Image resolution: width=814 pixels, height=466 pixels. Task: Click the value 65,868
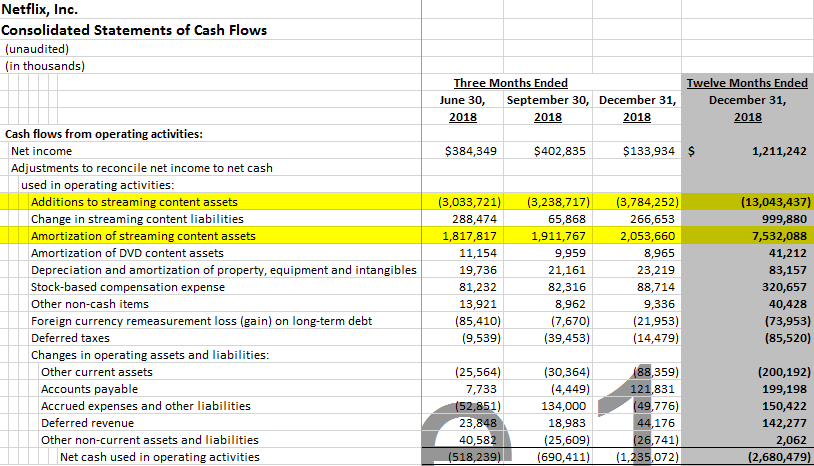tap(567, 219)
